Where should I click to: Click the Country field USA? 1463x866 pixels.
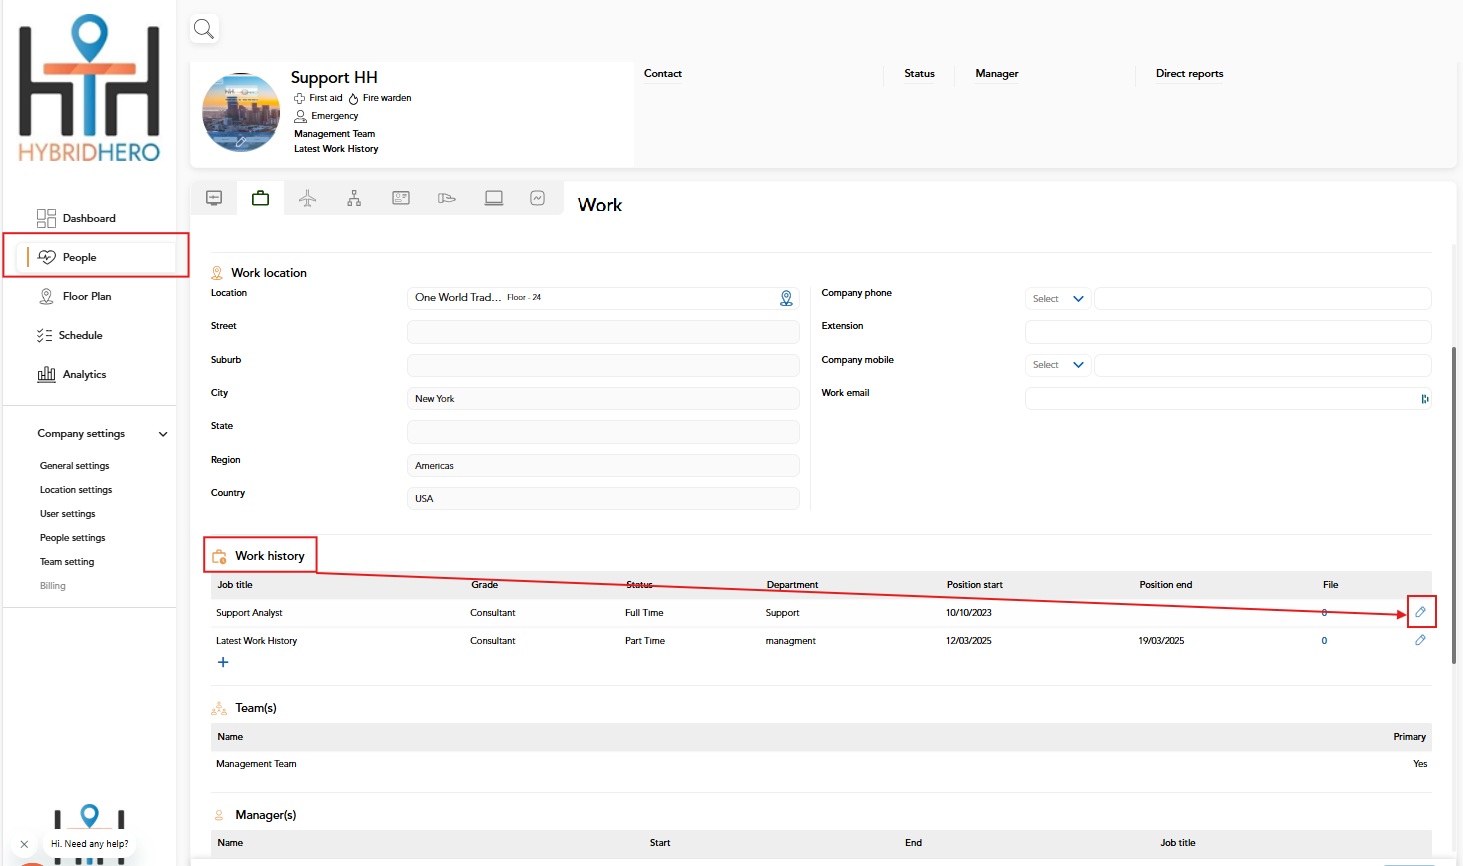[603, 498]
